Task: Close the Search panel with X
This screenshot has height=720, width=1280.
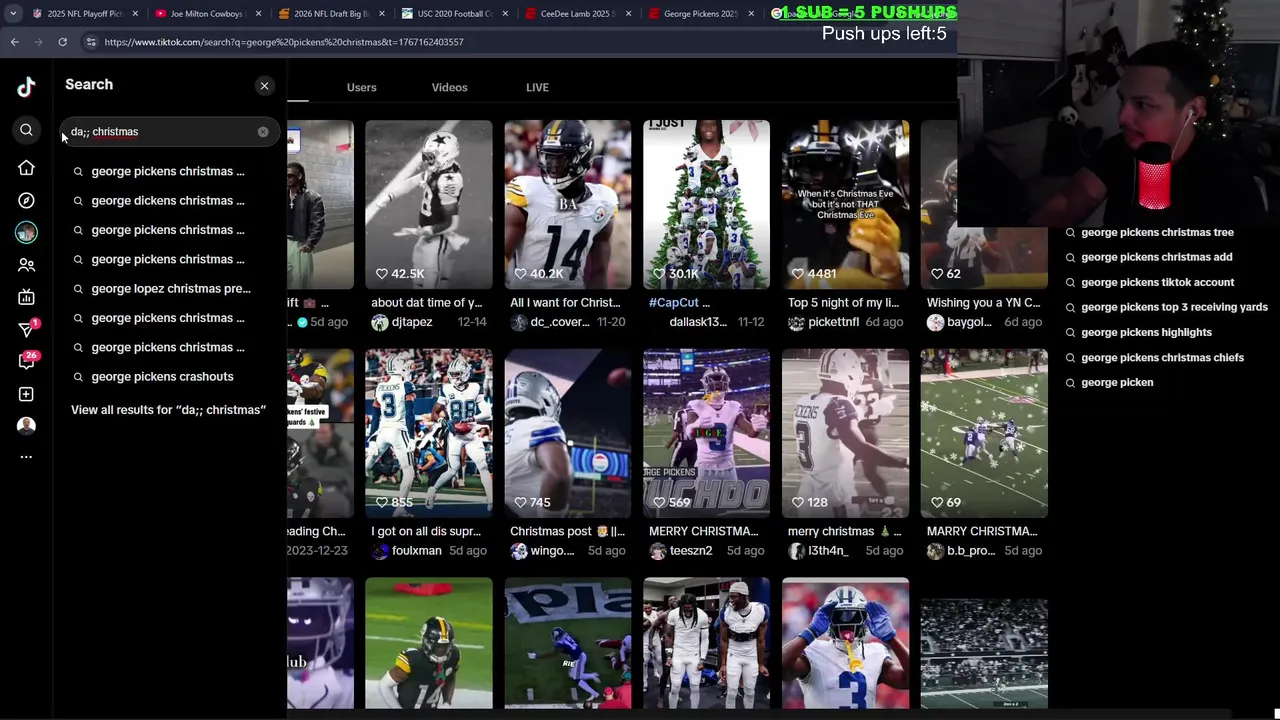Action: click(264, 86)
